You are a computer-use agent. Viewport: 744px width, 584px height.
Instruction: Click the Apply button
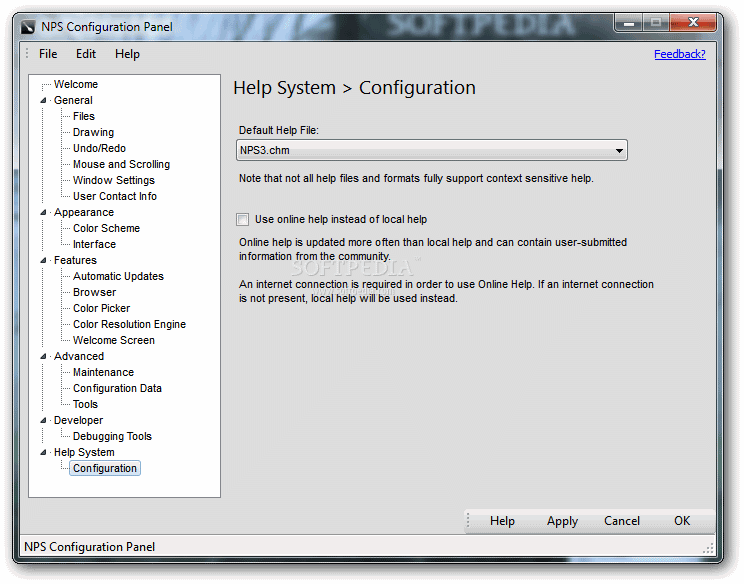point(562,521)
